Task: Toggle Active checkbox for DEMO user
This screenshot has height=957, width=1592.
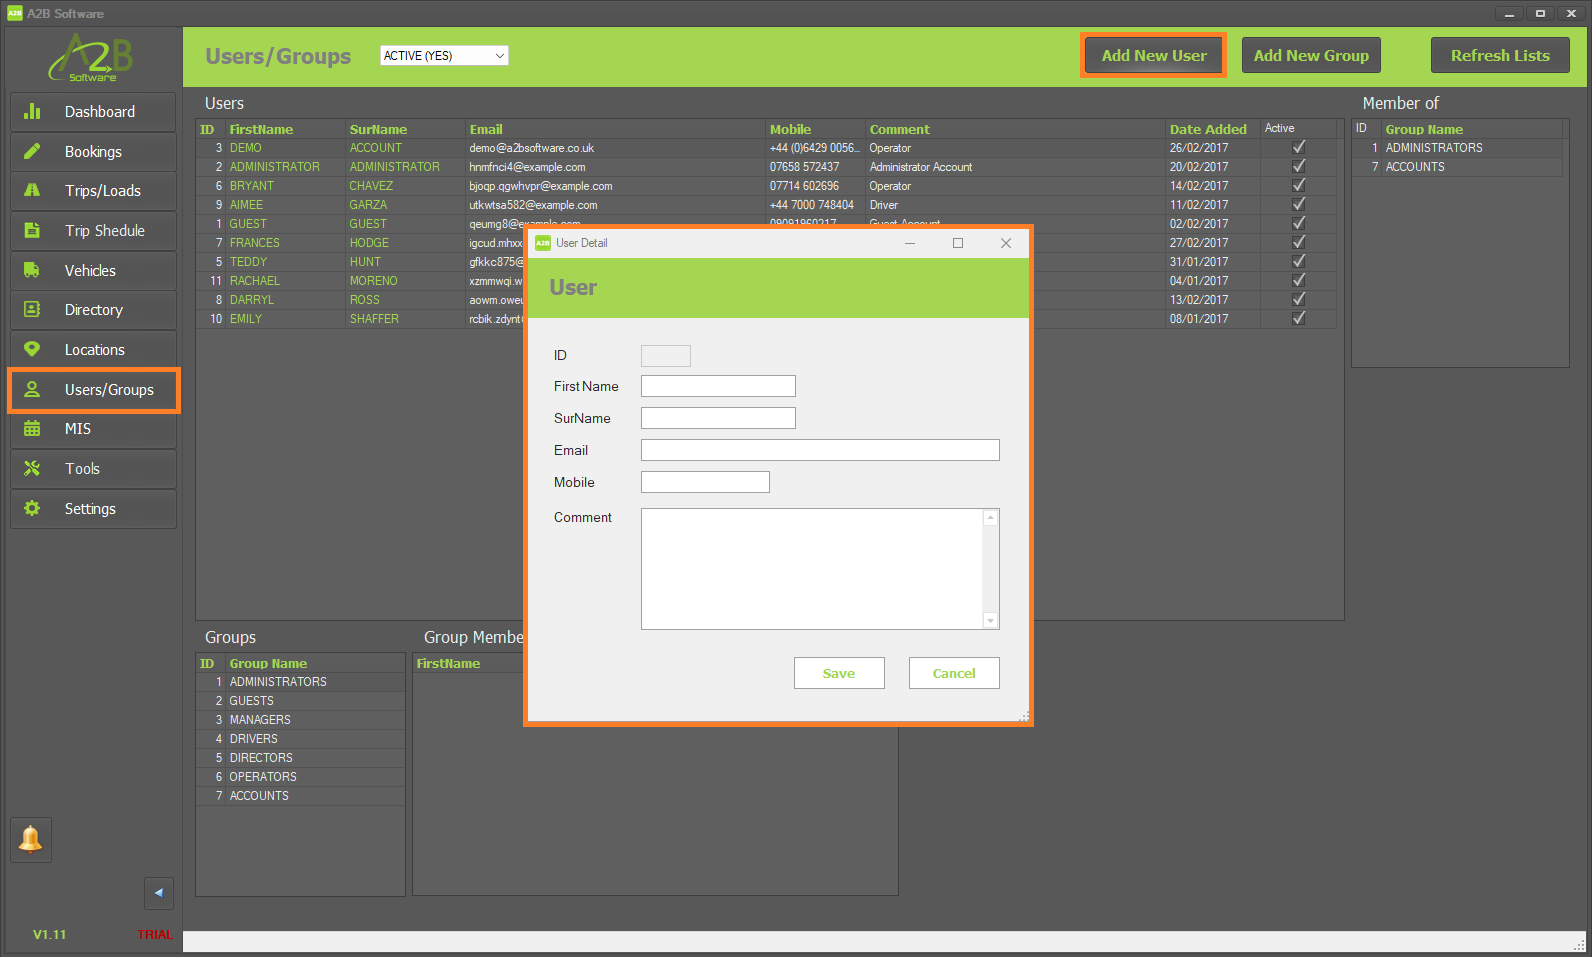Action: (1298, 148)
